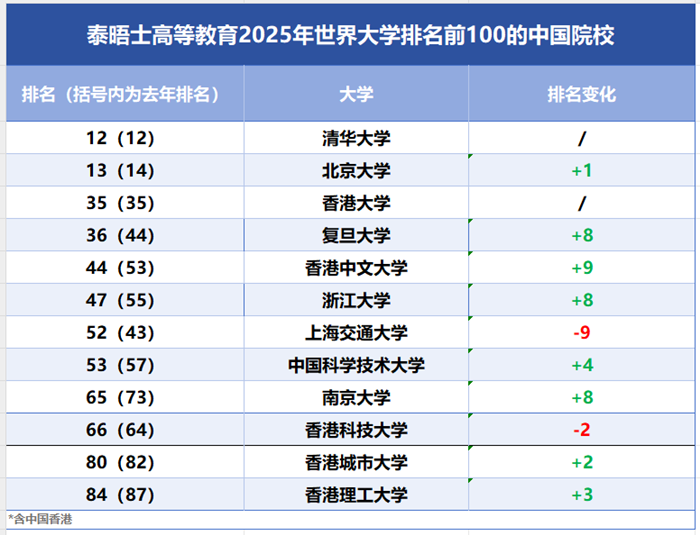
Task: Select the cell 53（57）
Action: (125, 365)
